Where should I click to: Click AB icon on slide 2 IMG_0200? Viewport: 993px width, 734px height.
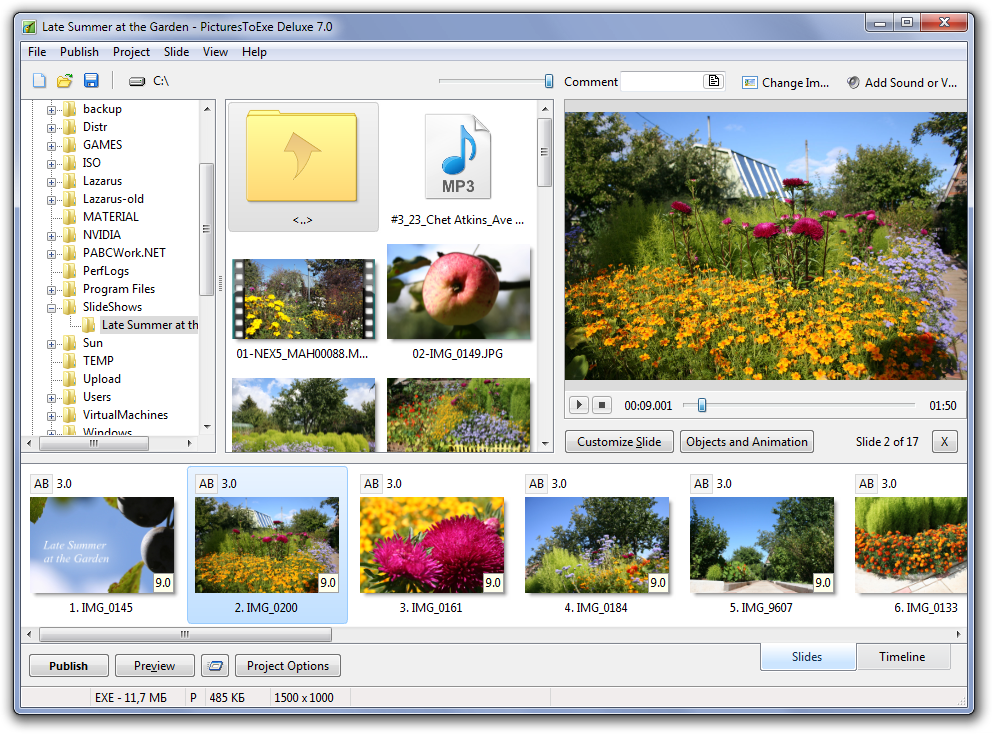206,484
